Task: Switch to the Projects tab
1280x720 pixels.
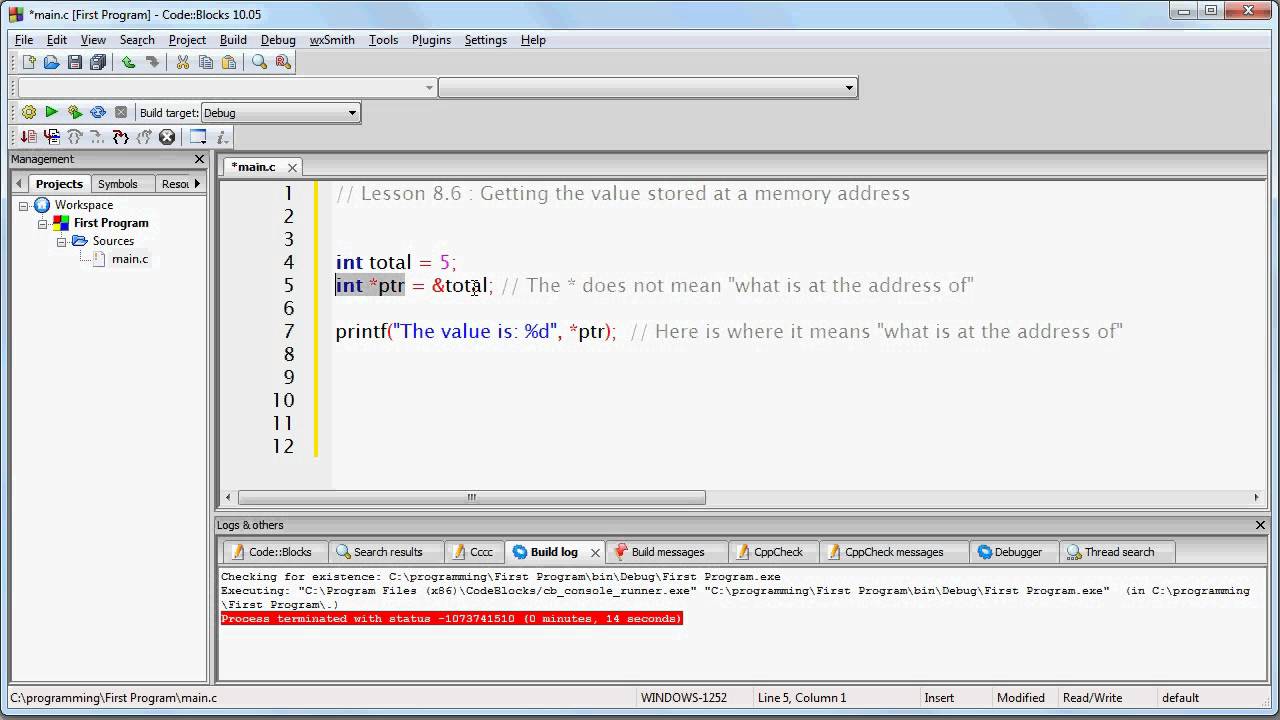Action: [x=59, y=184]
